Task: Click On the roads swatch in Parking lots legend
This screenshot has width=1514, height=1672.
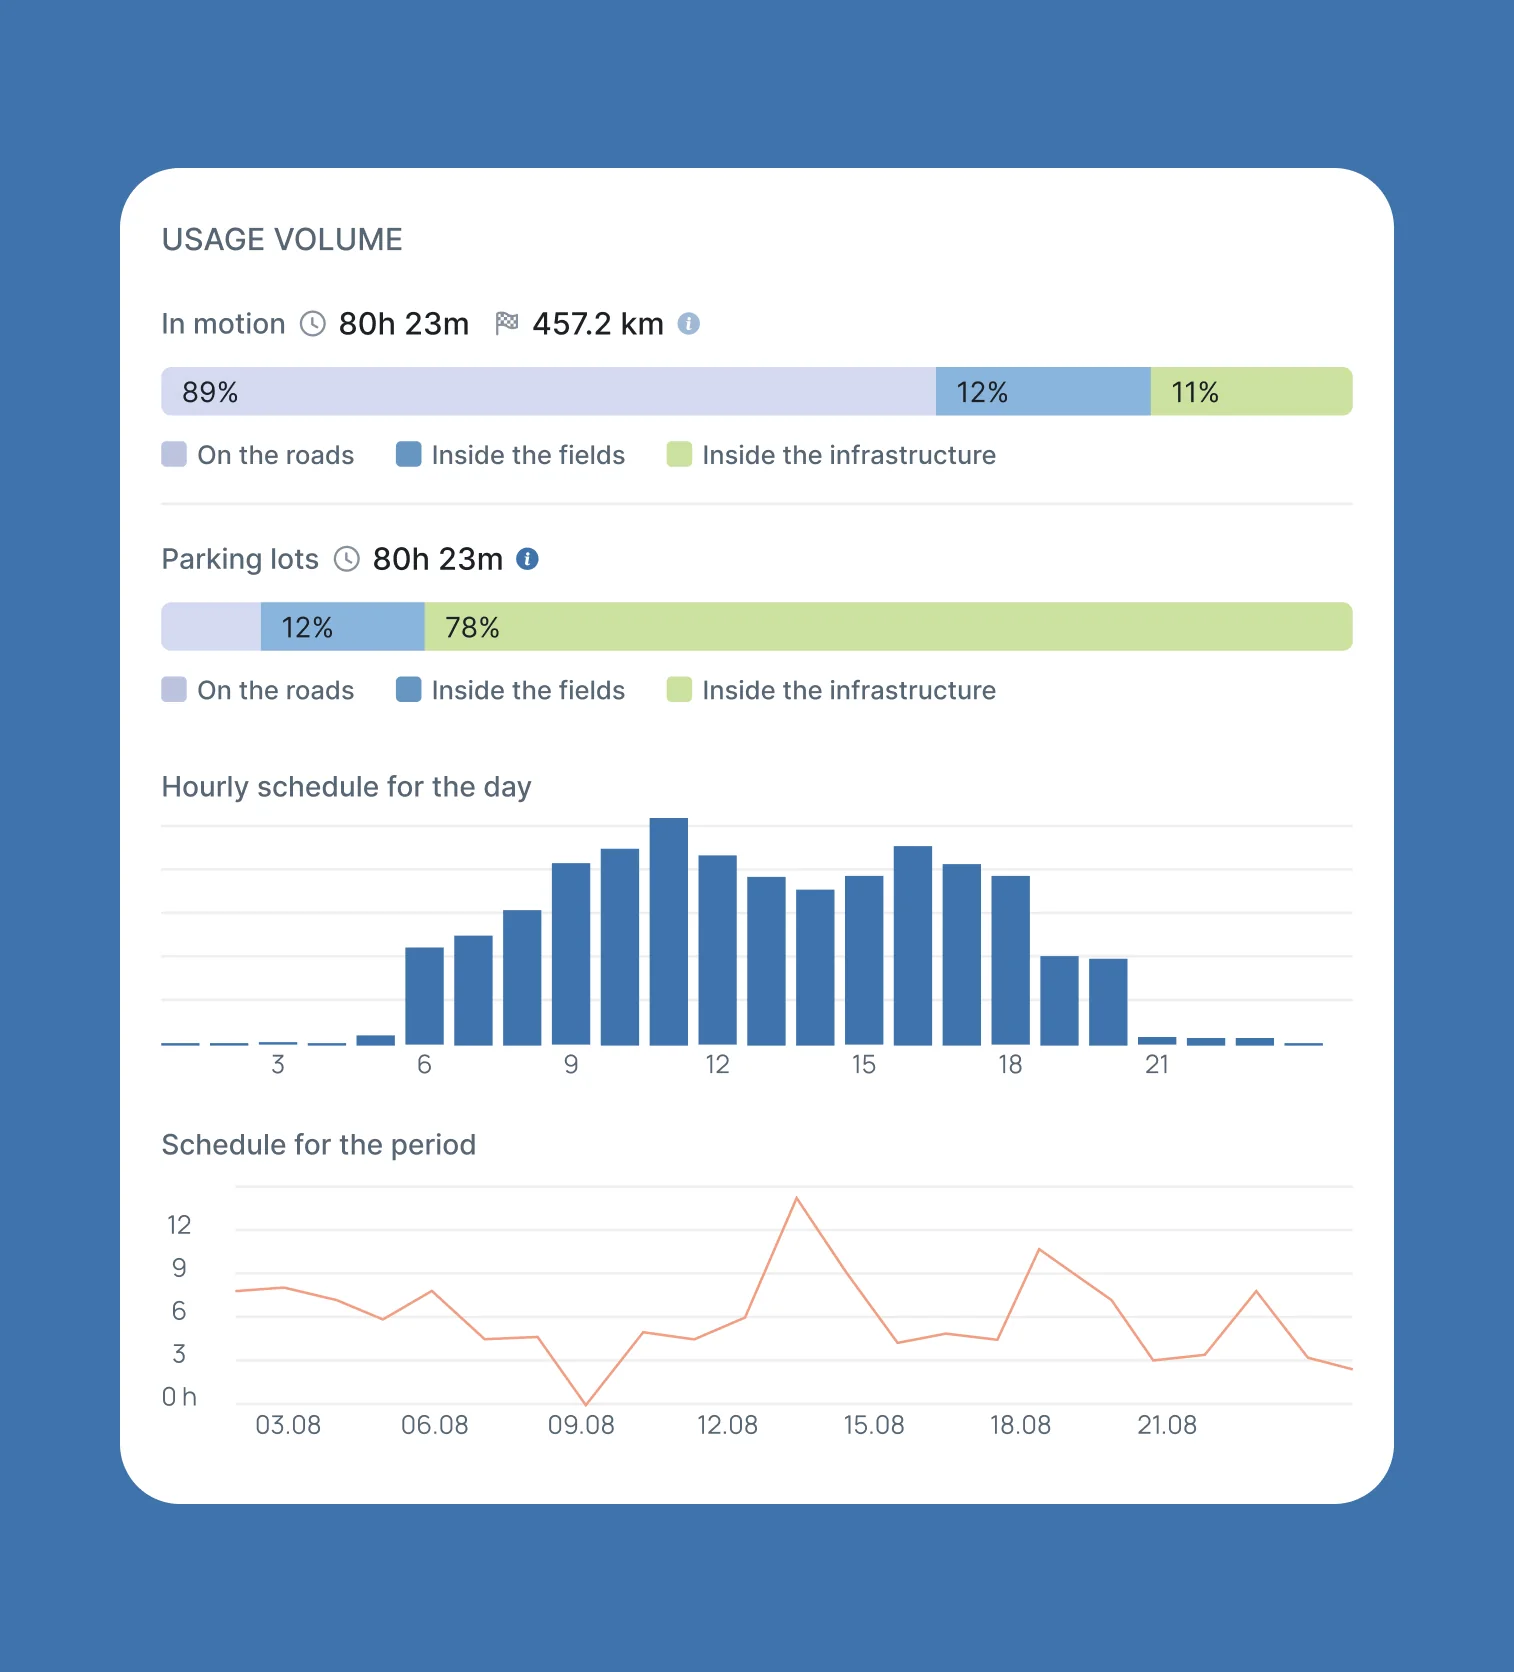Action: (174, 690)
